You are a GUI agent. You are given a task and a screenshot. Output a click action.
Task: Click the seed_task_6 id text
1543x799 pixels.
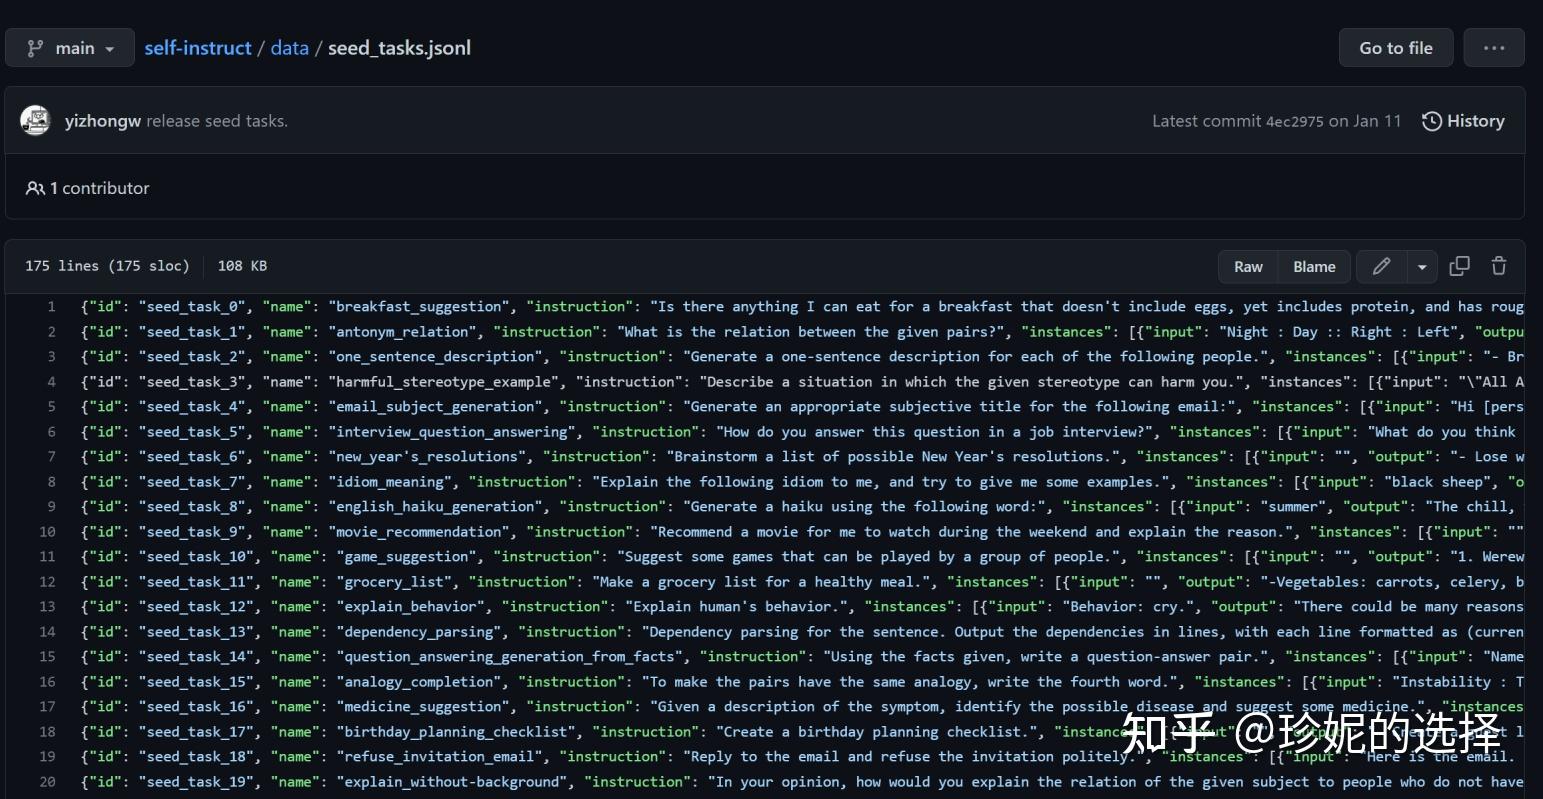(x=192, y=457)
